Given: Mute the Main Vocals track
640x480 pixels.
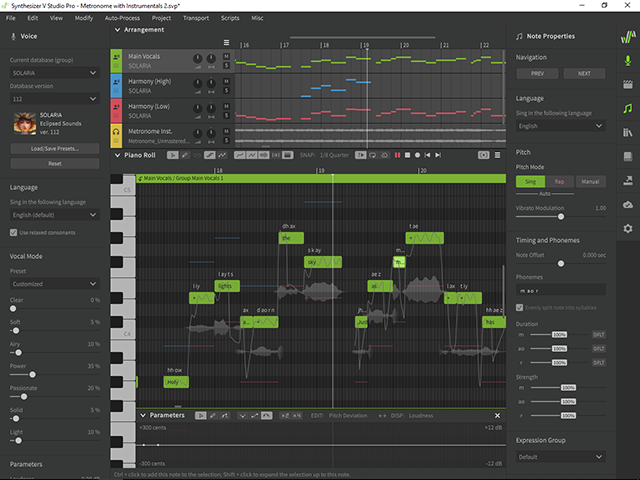Looking at the screenshot, I should (x=226, y=56).
